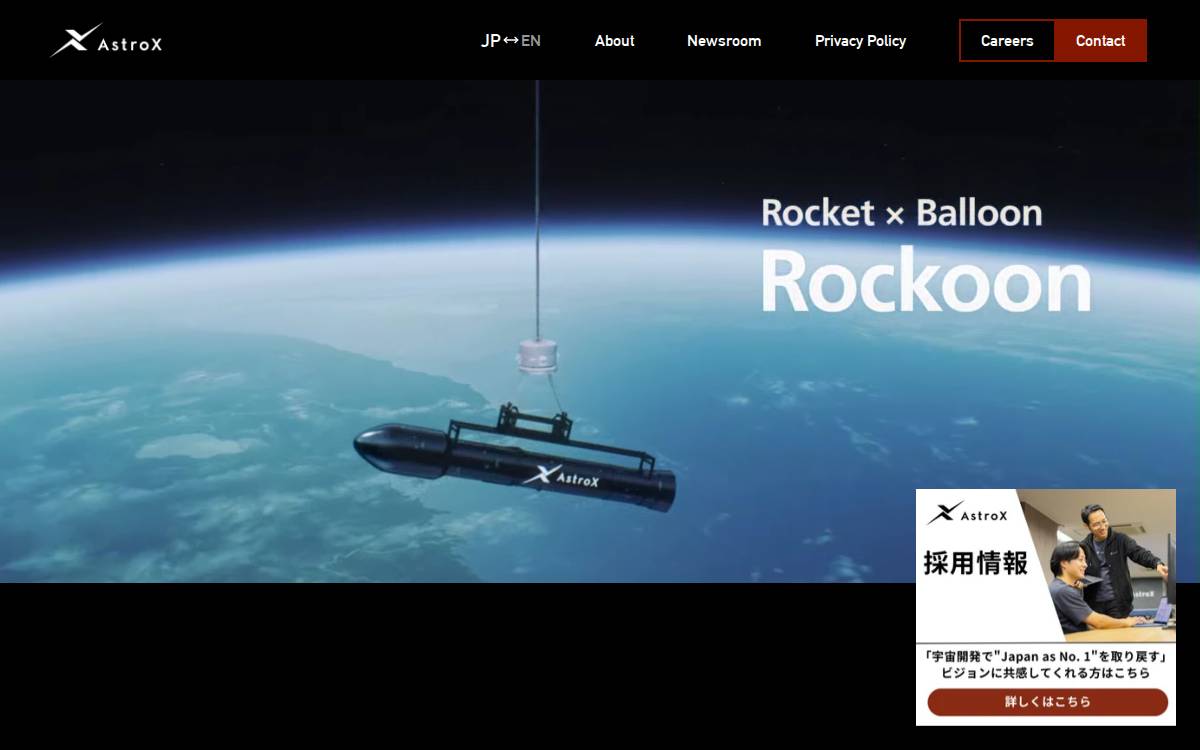Open the red Contact button

[1100, 41]
